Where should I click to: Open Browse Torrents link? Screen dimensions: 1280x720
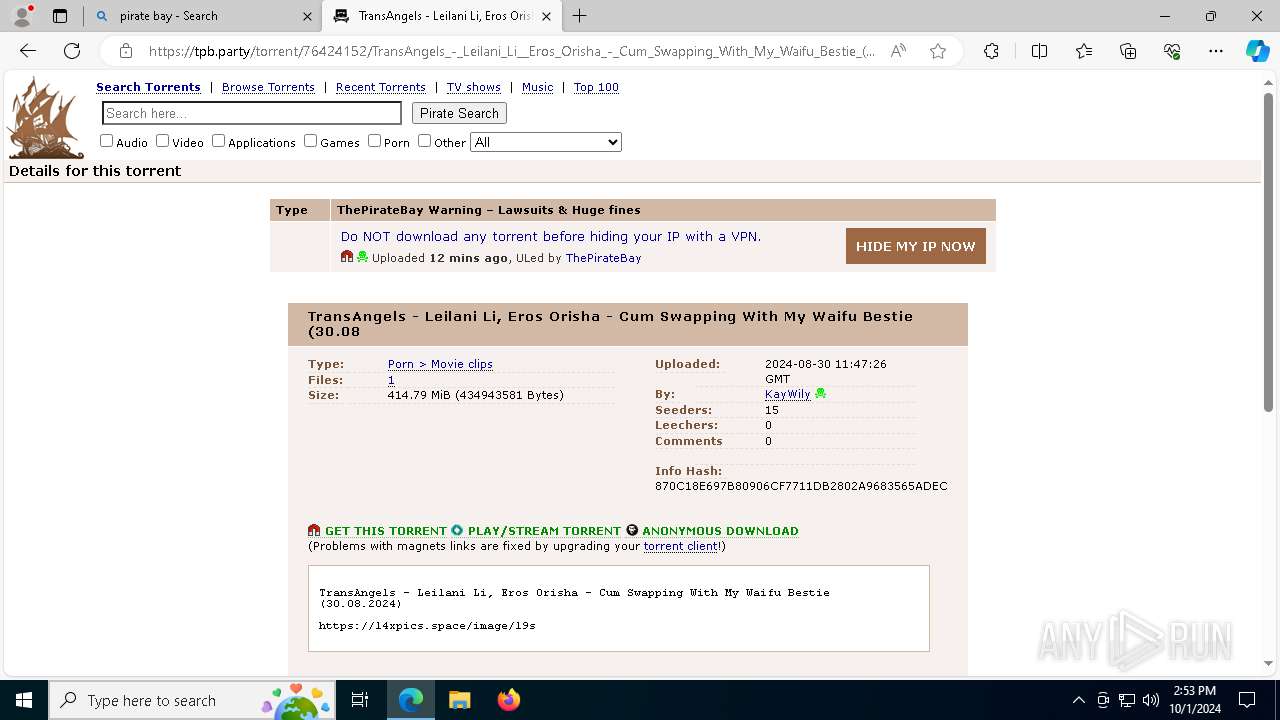pyautogui.click(x=268, y=87)
